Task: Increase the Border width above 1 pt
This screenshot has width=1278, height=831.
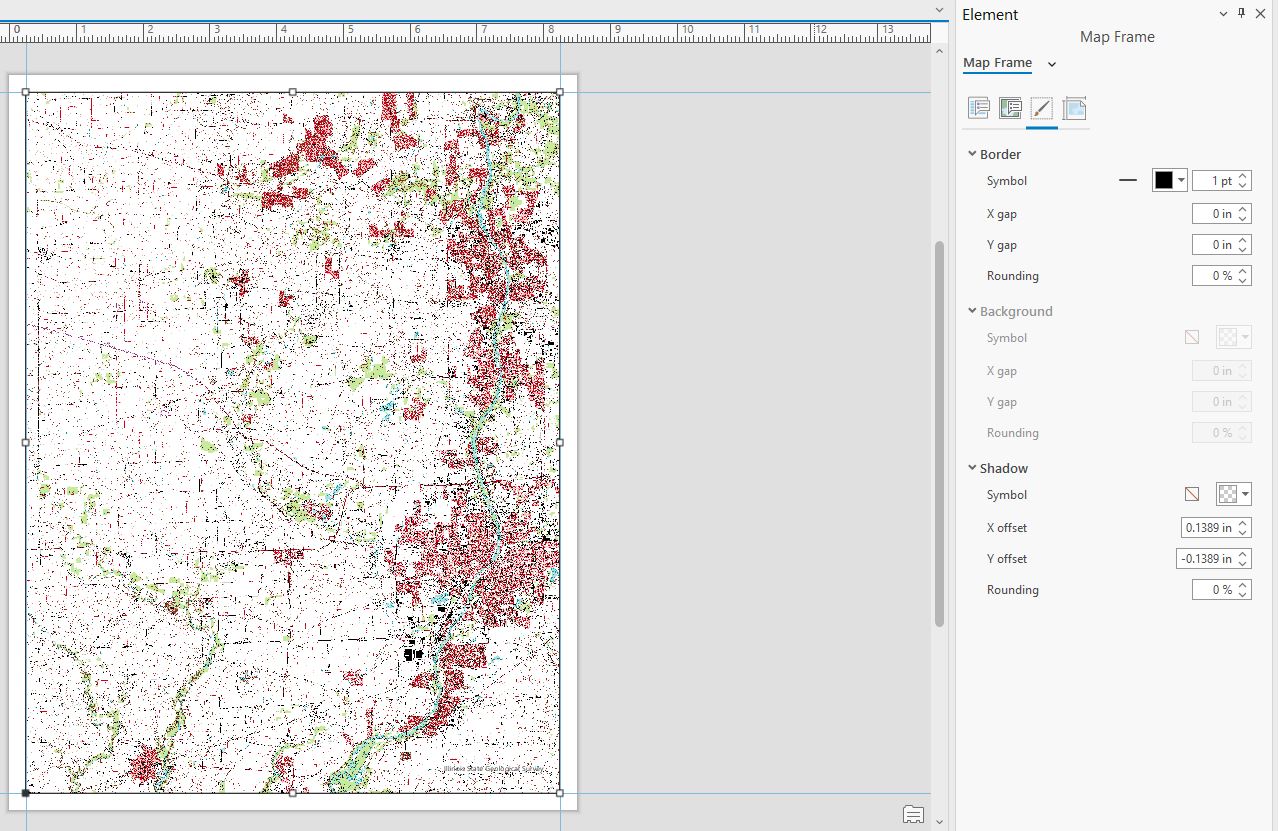Action: tap(1244, 175)
